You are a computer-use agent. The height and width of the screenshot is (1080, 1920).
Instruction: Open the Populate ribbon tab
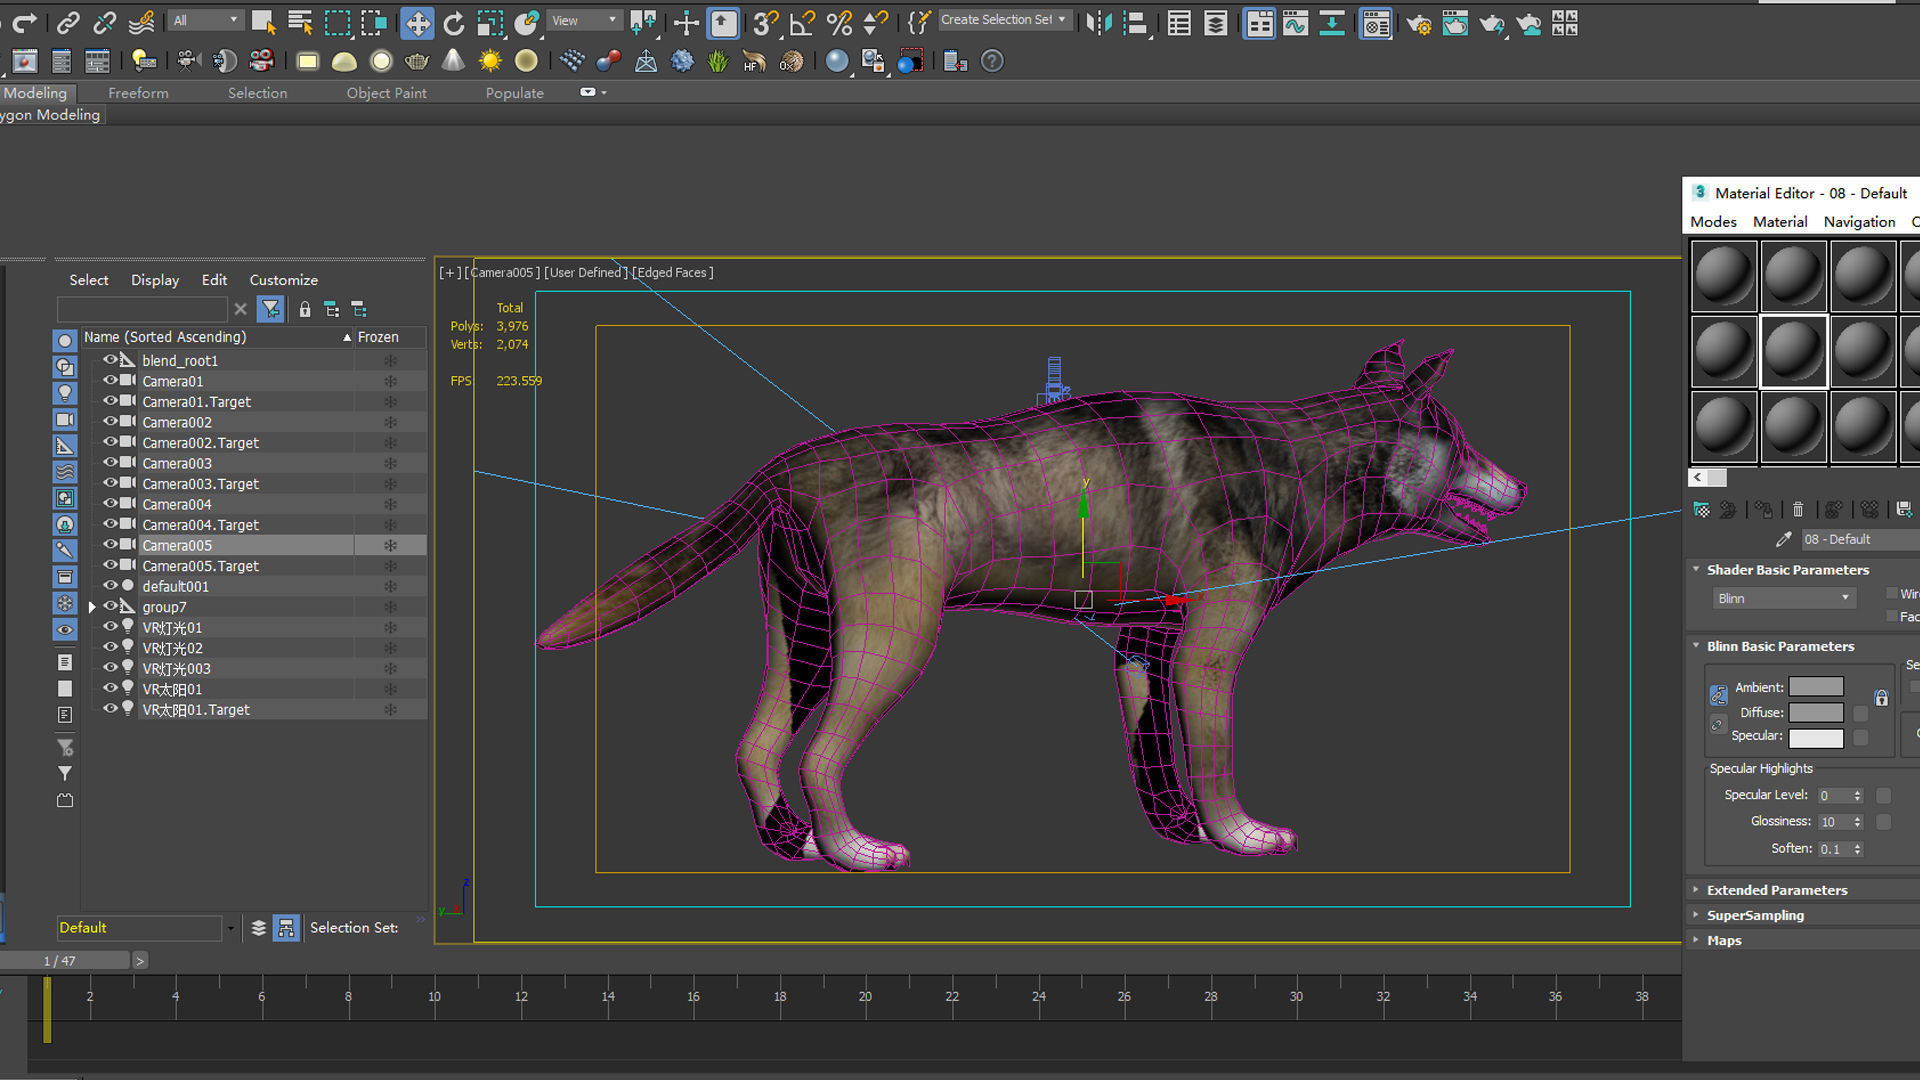coord(514,93)
